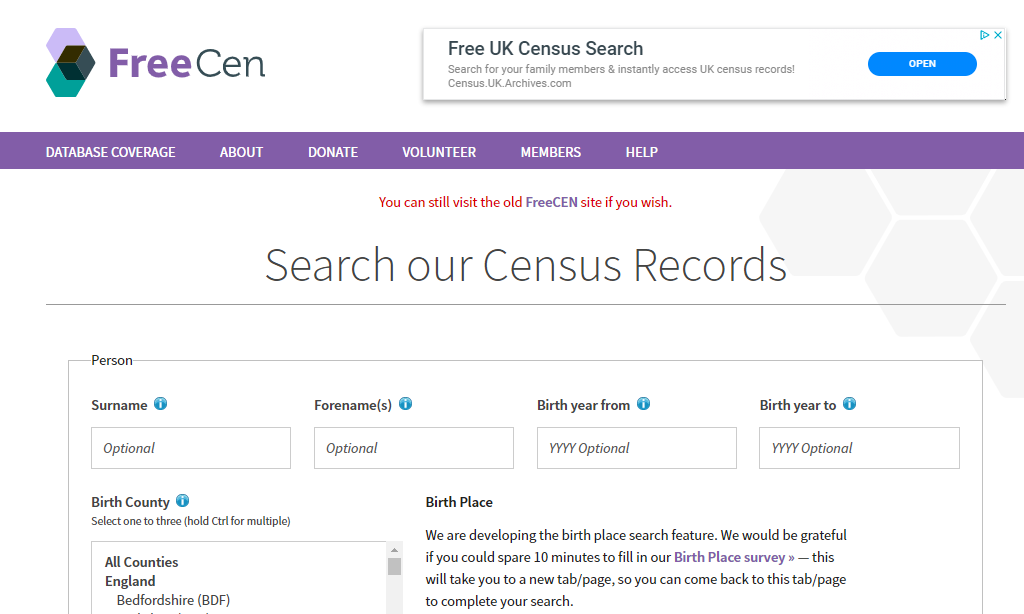Click the Birth County info icon

point(183,500)
